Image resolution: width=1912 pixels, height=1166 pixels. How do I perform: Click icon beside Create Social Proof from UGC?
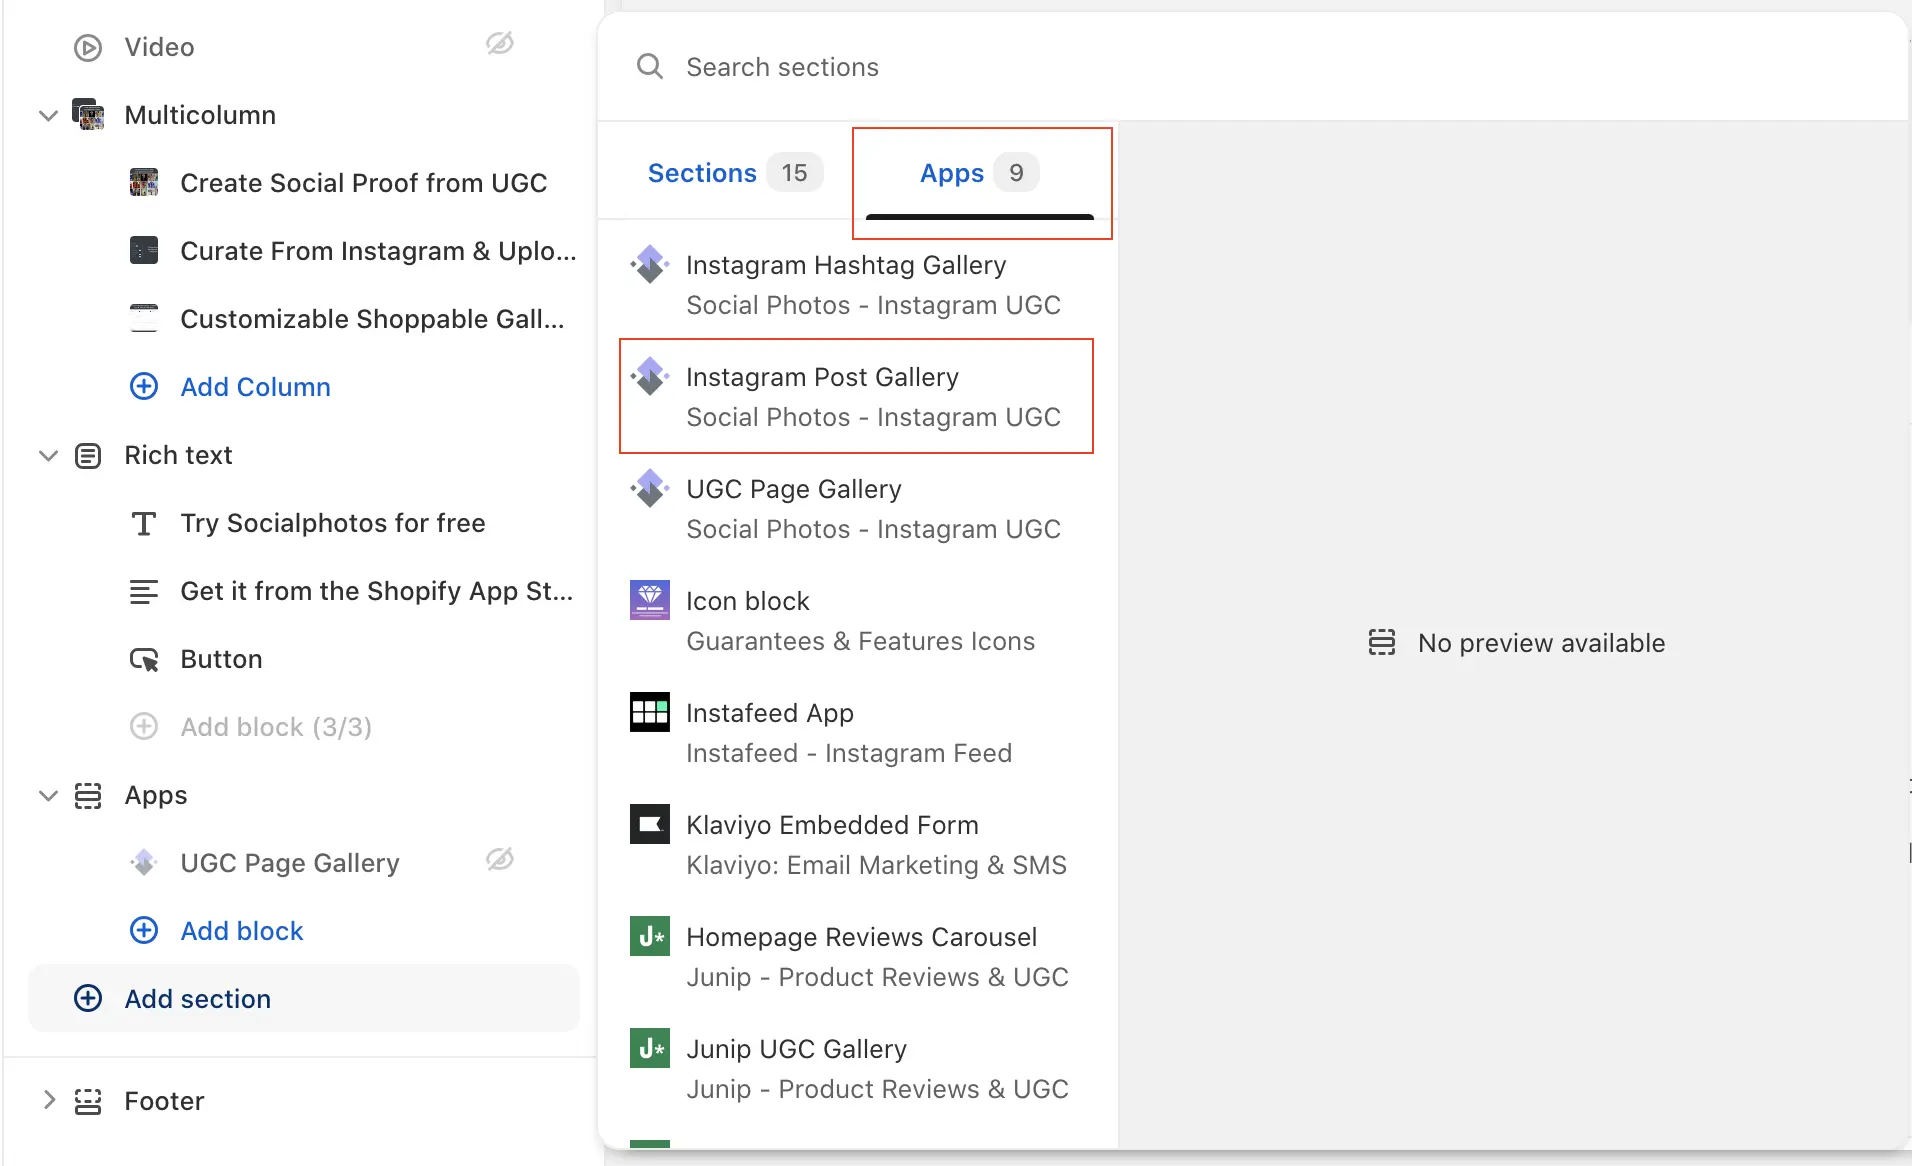[x=144, y=182]
